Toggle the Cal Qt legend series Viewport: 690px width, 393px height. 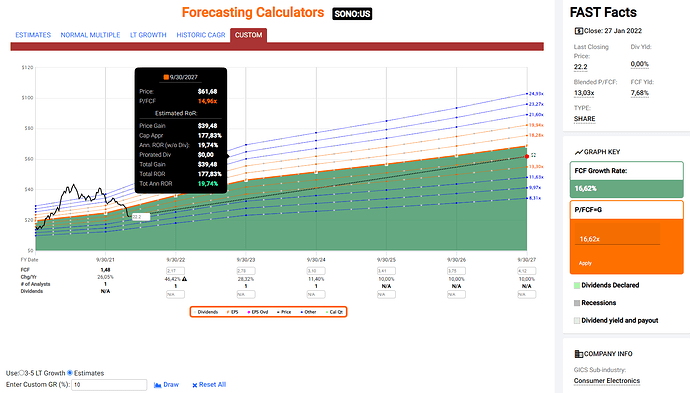tap(334, 312)
